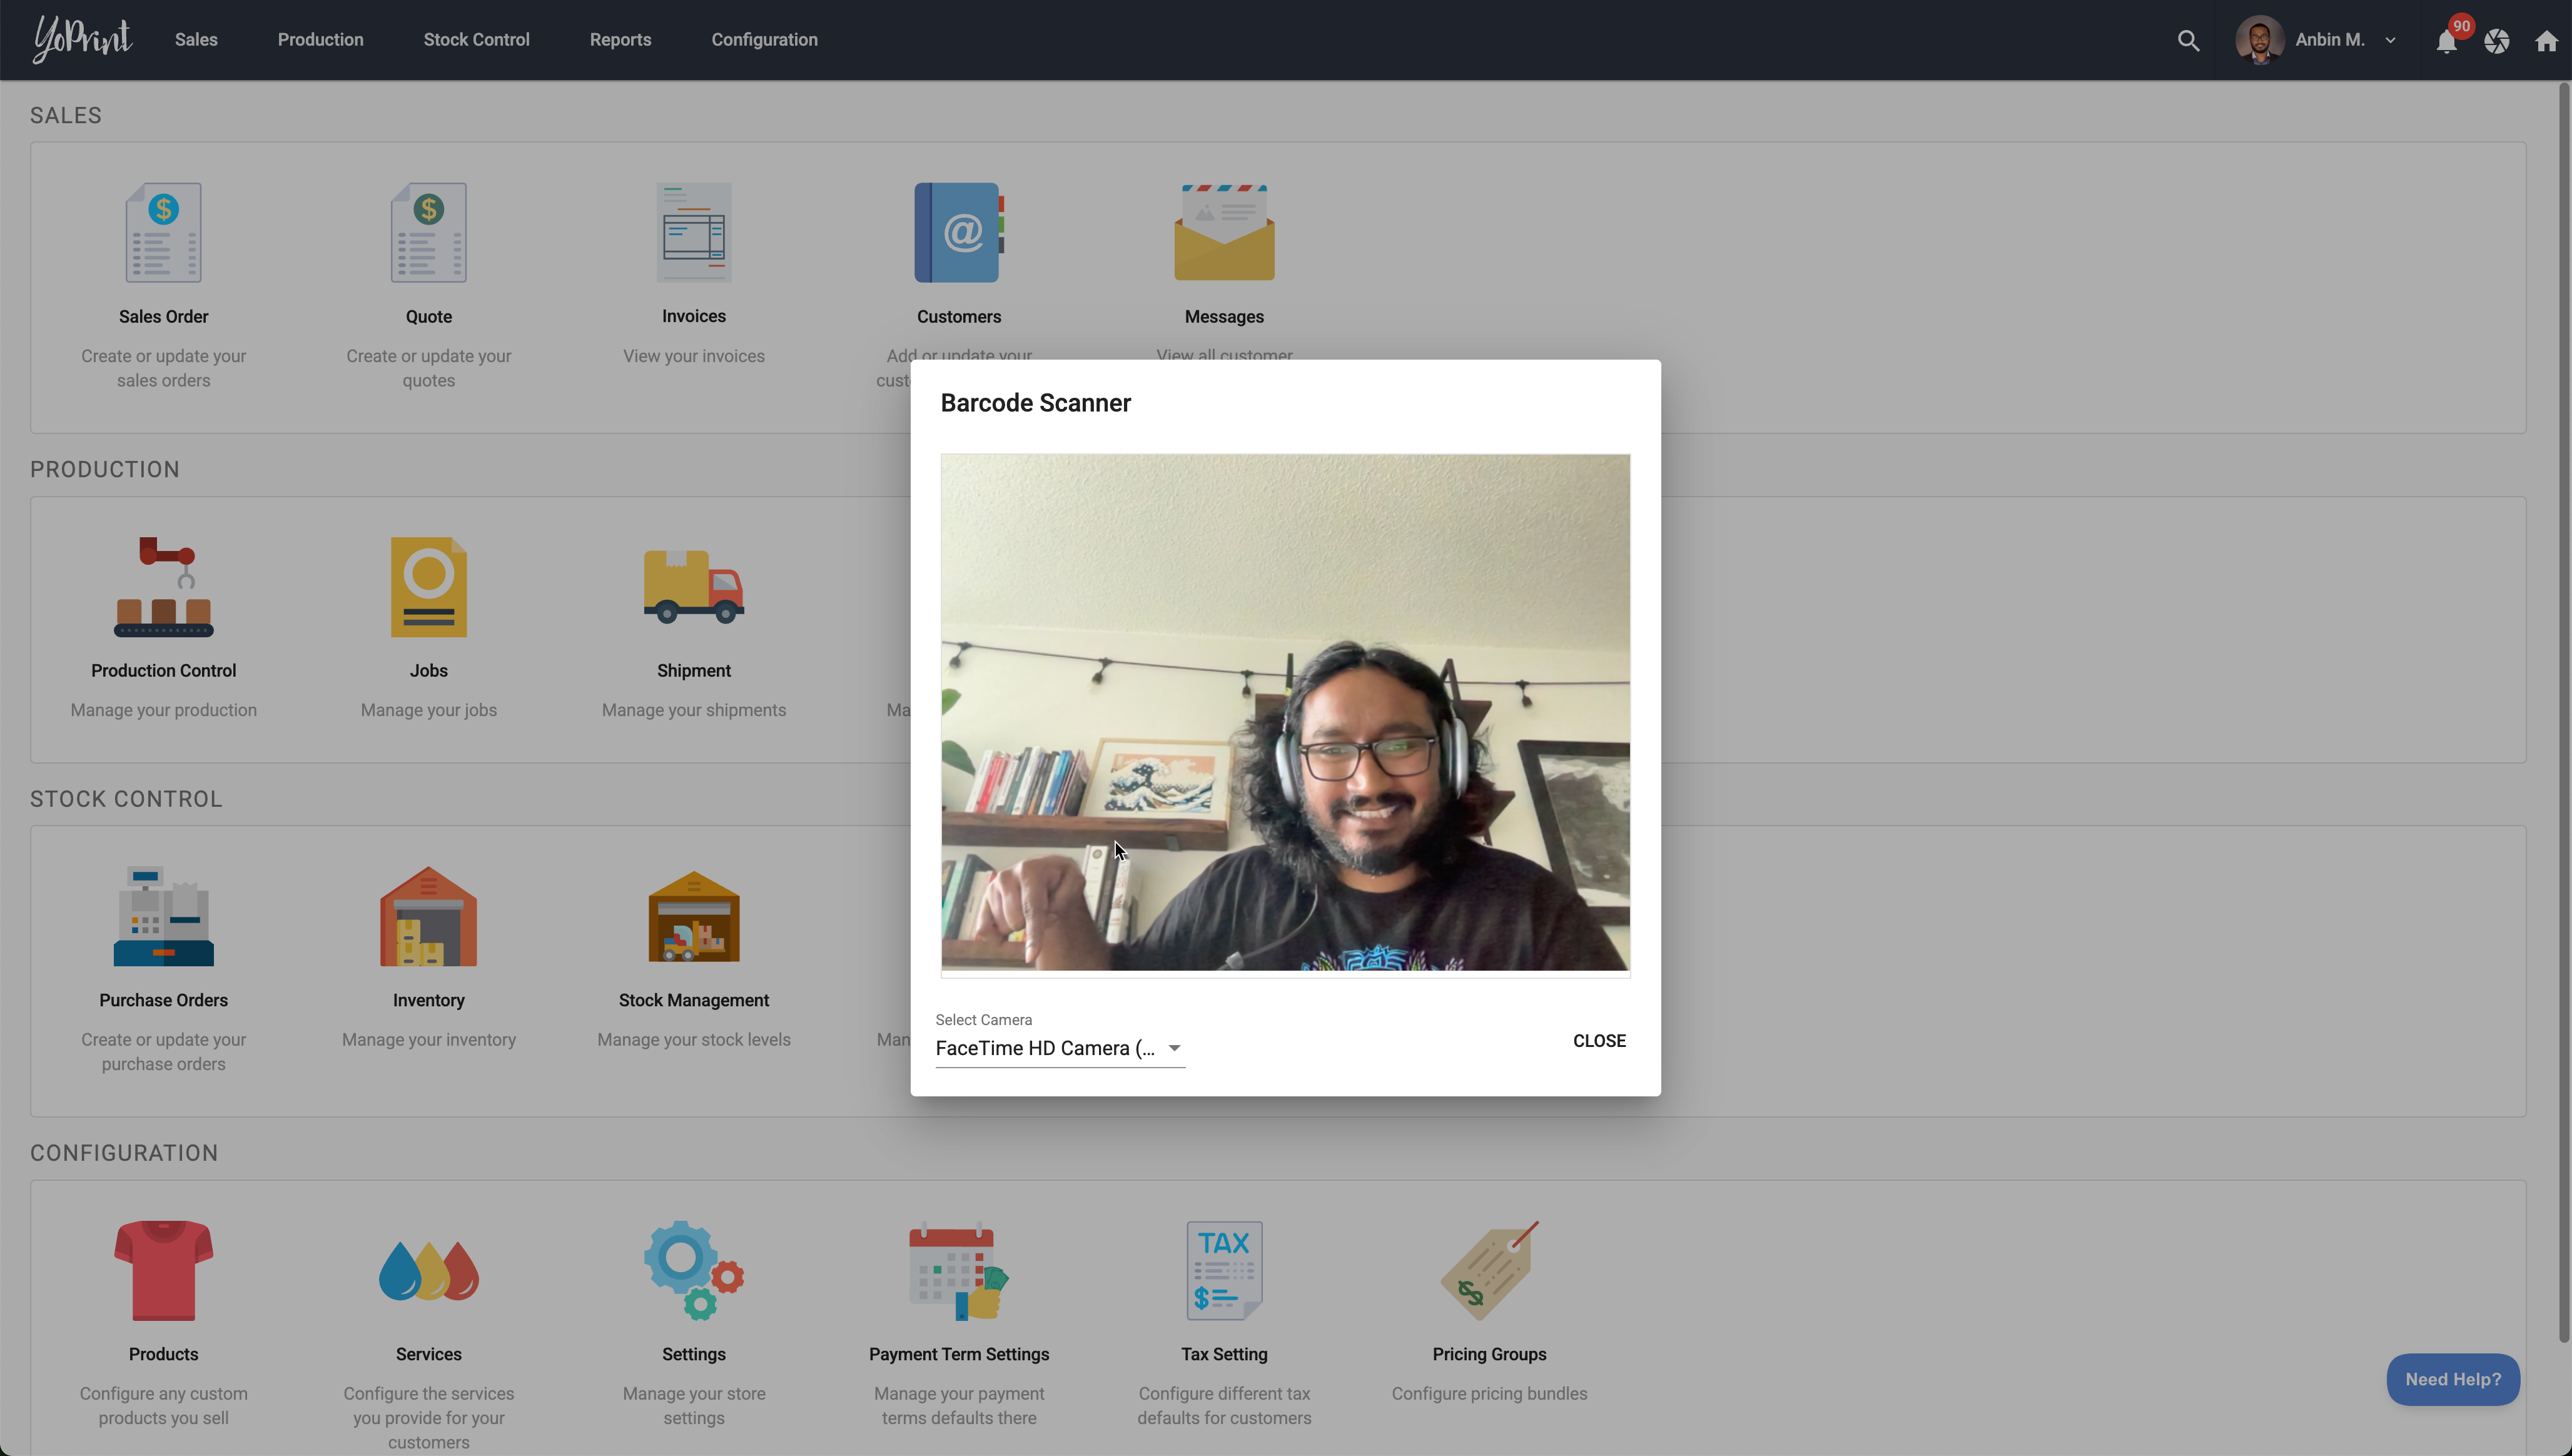
Task: Open the Shipment truck icon
Action: pos(693,587)
